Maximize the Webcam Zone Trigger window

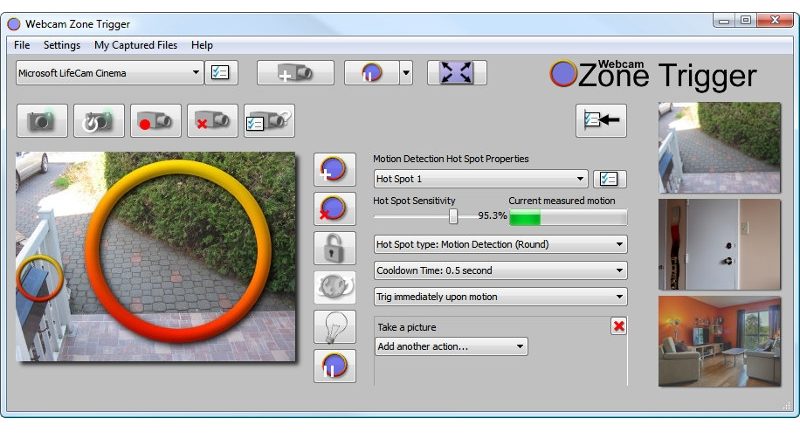coord(746,21)
